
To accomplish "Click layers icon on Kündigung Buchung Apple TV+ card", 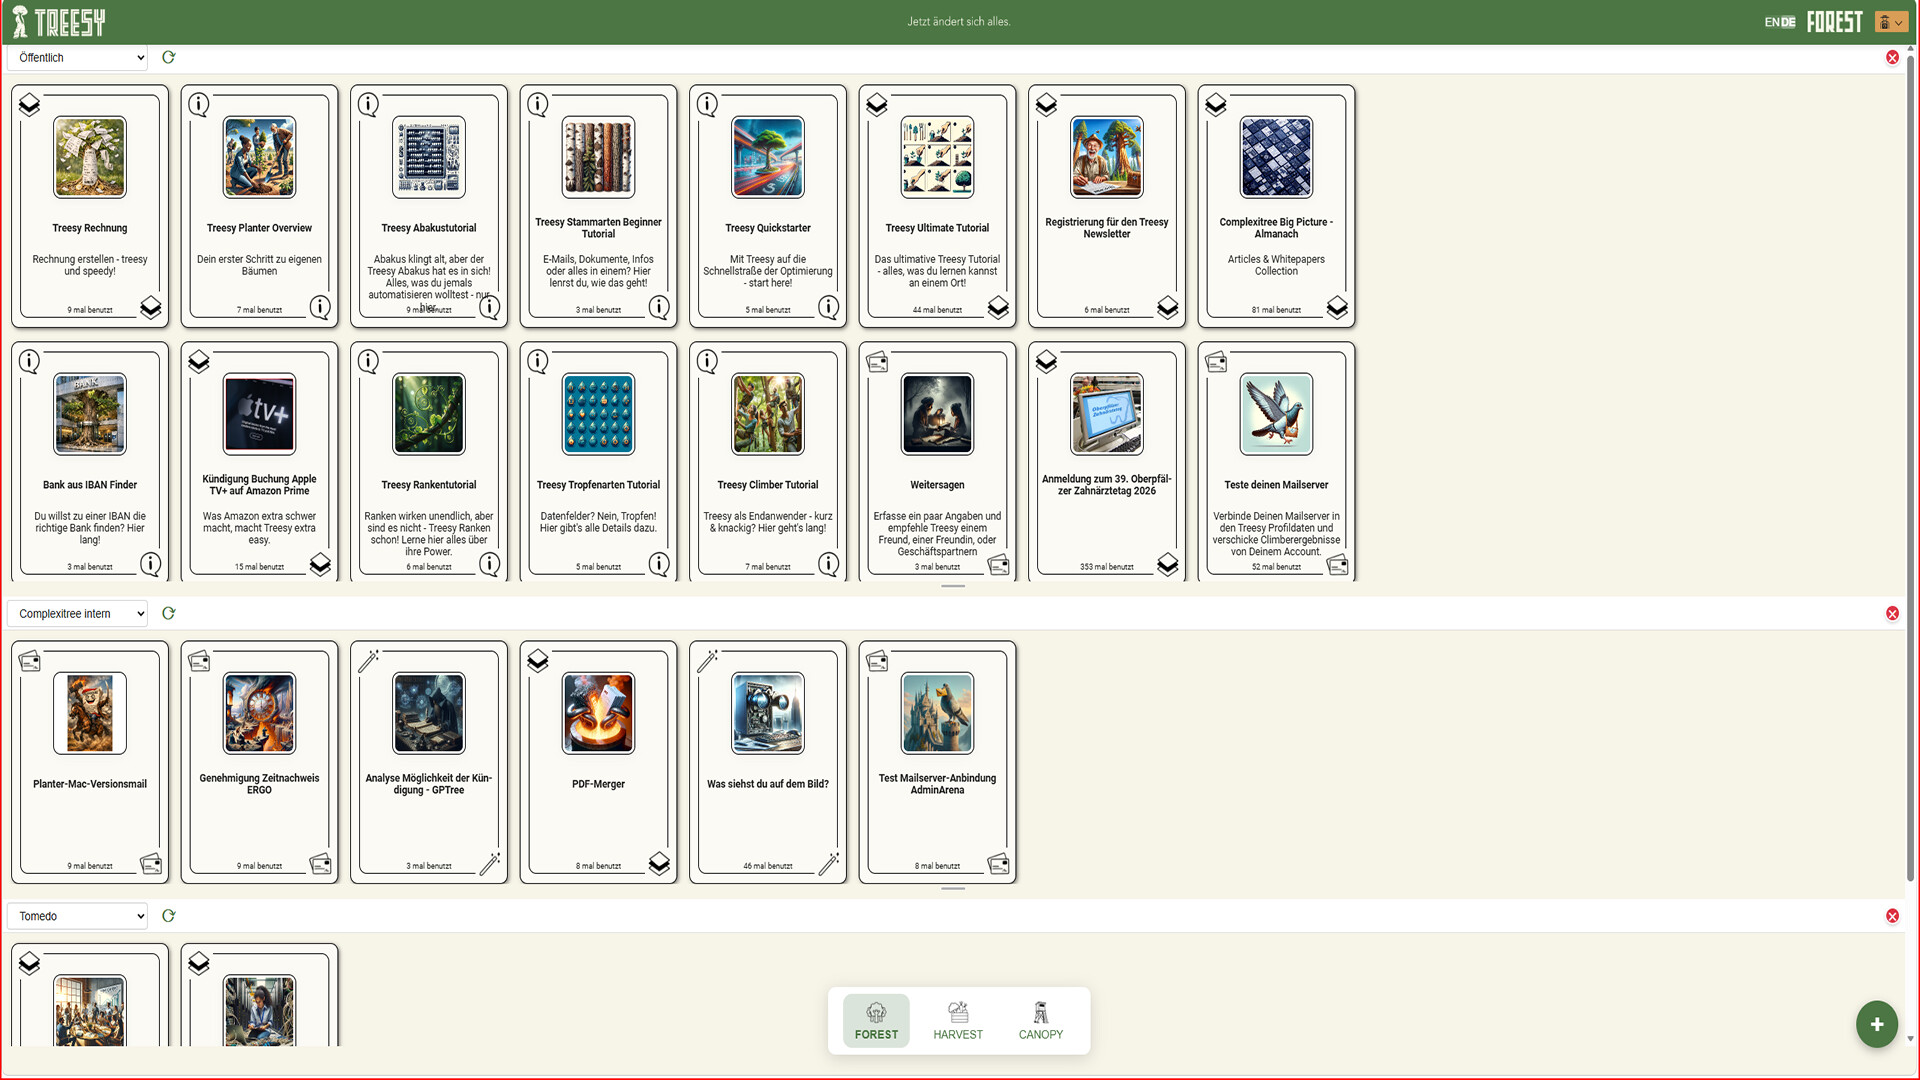I will (x=199, y=361).
